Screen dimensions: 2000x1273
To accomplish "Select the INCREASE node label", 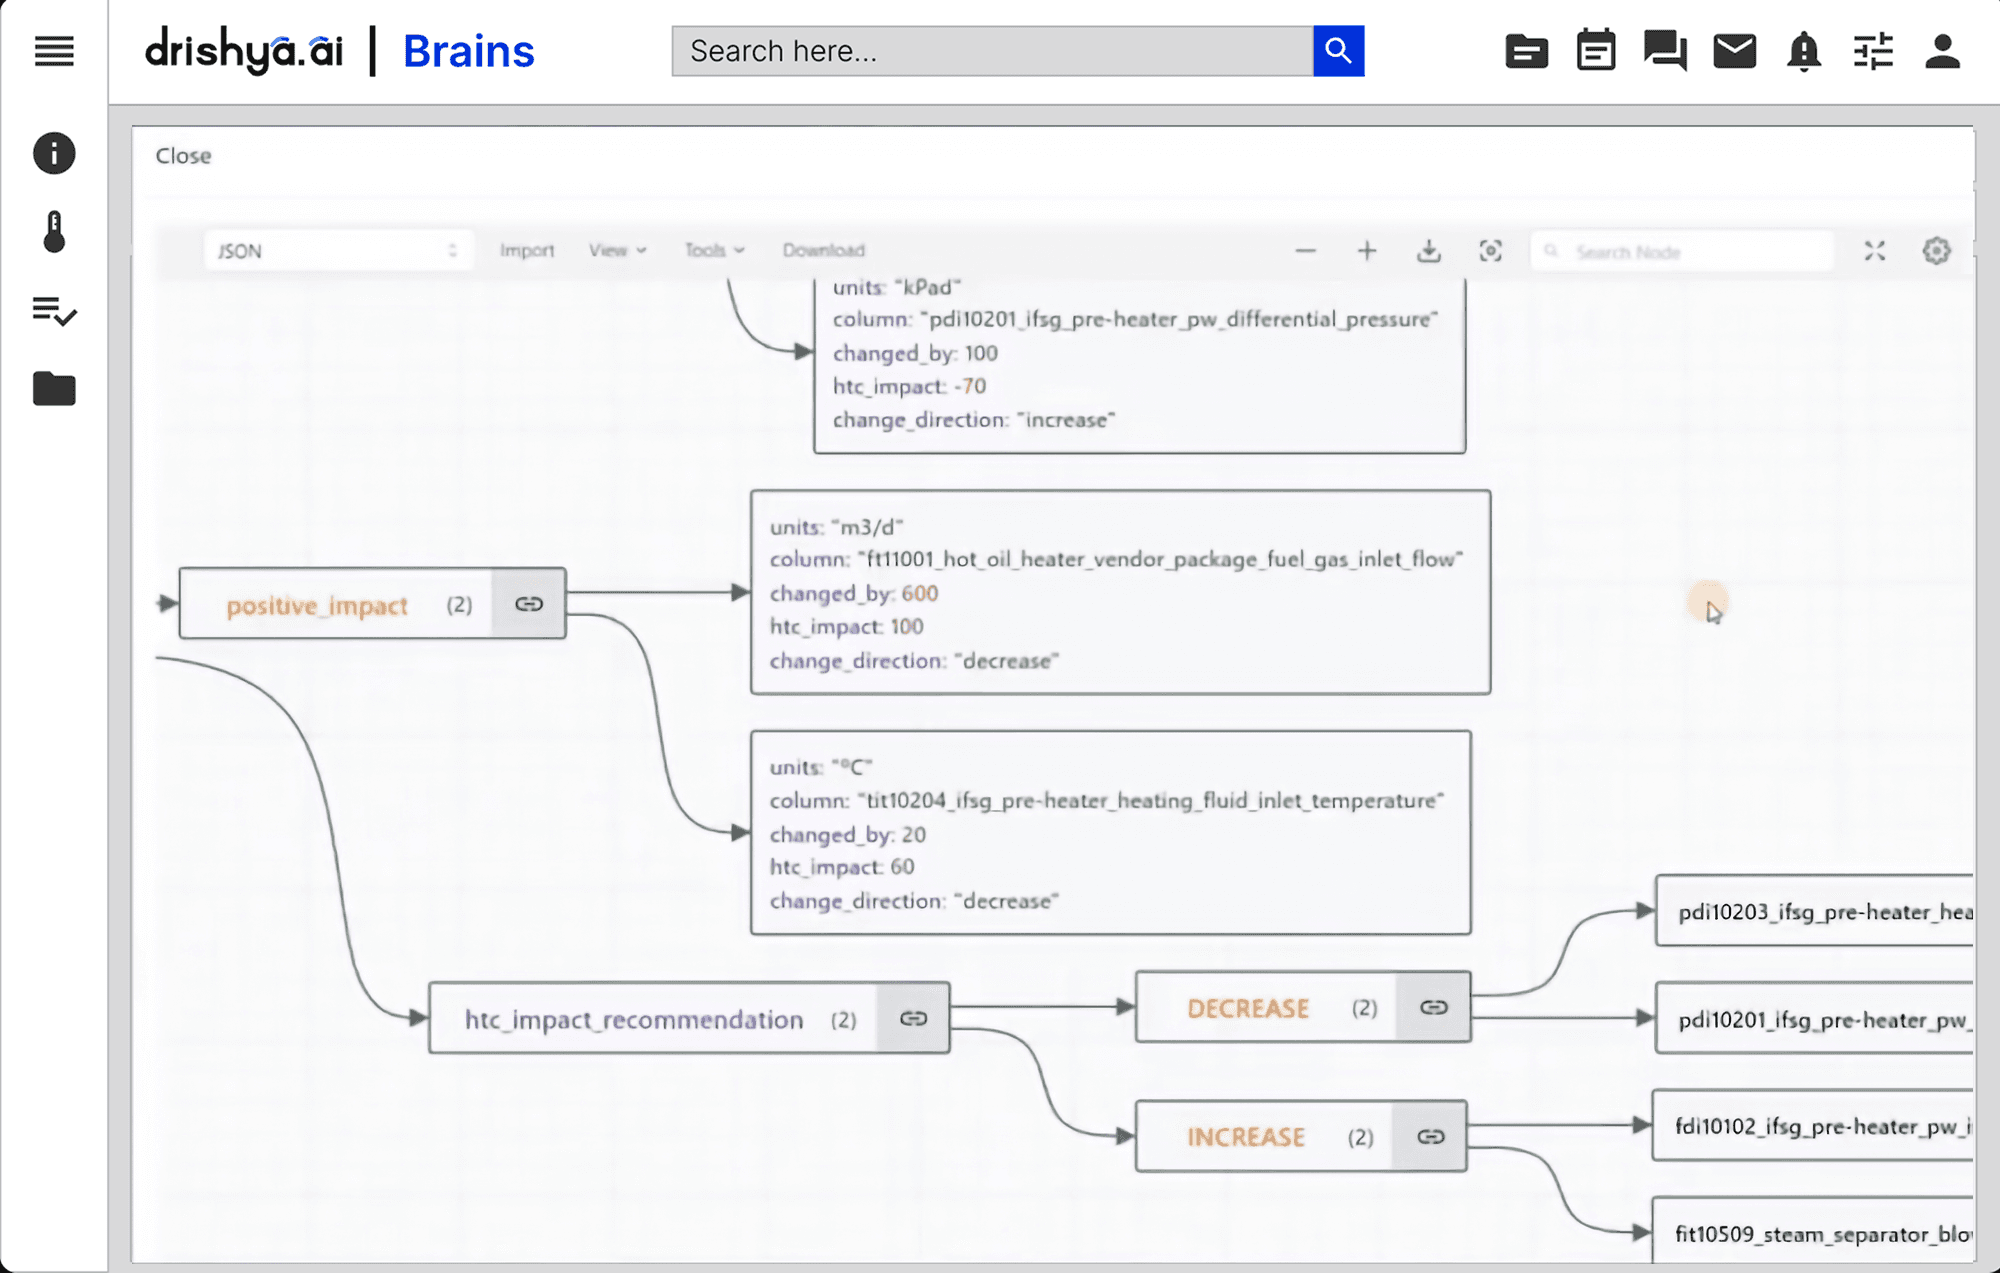I will [x=1246, y=1137].
